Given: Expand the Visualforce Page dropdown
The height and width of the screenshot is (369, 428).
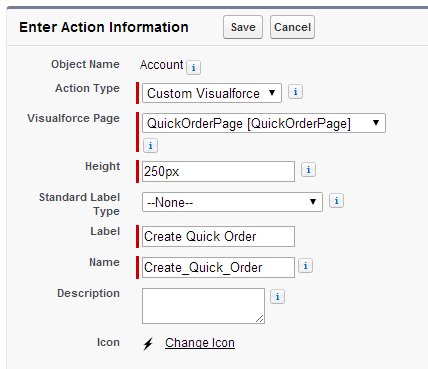Looking at the screenshot, I should click(x=264, y=123).
